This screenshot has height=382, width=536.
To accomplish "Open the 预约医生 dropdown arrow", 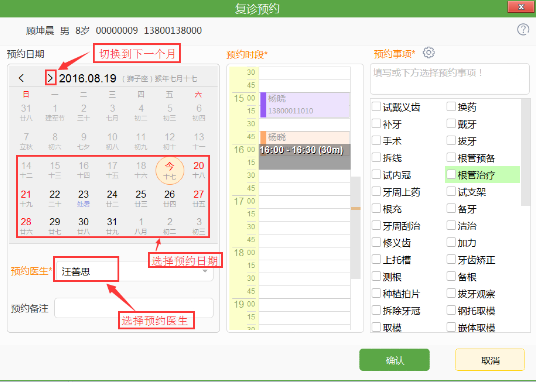I will (205, 271).
